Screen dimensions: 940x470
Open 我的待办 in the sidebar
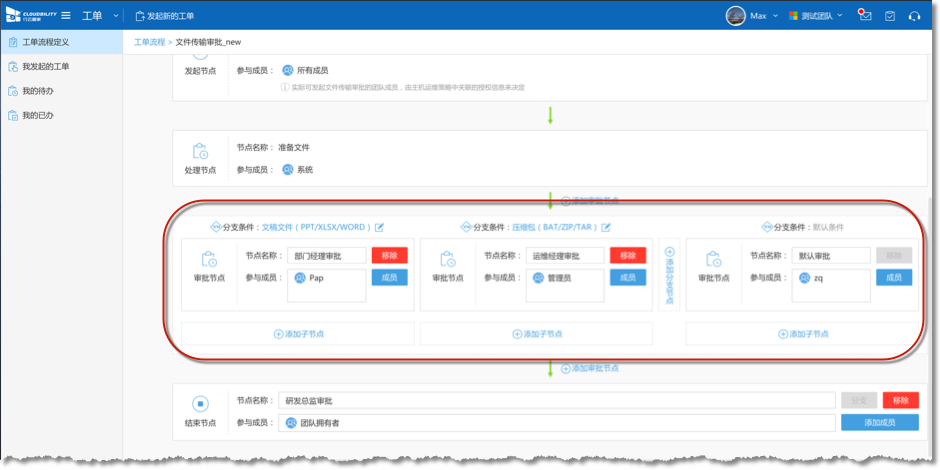point(38,91)
